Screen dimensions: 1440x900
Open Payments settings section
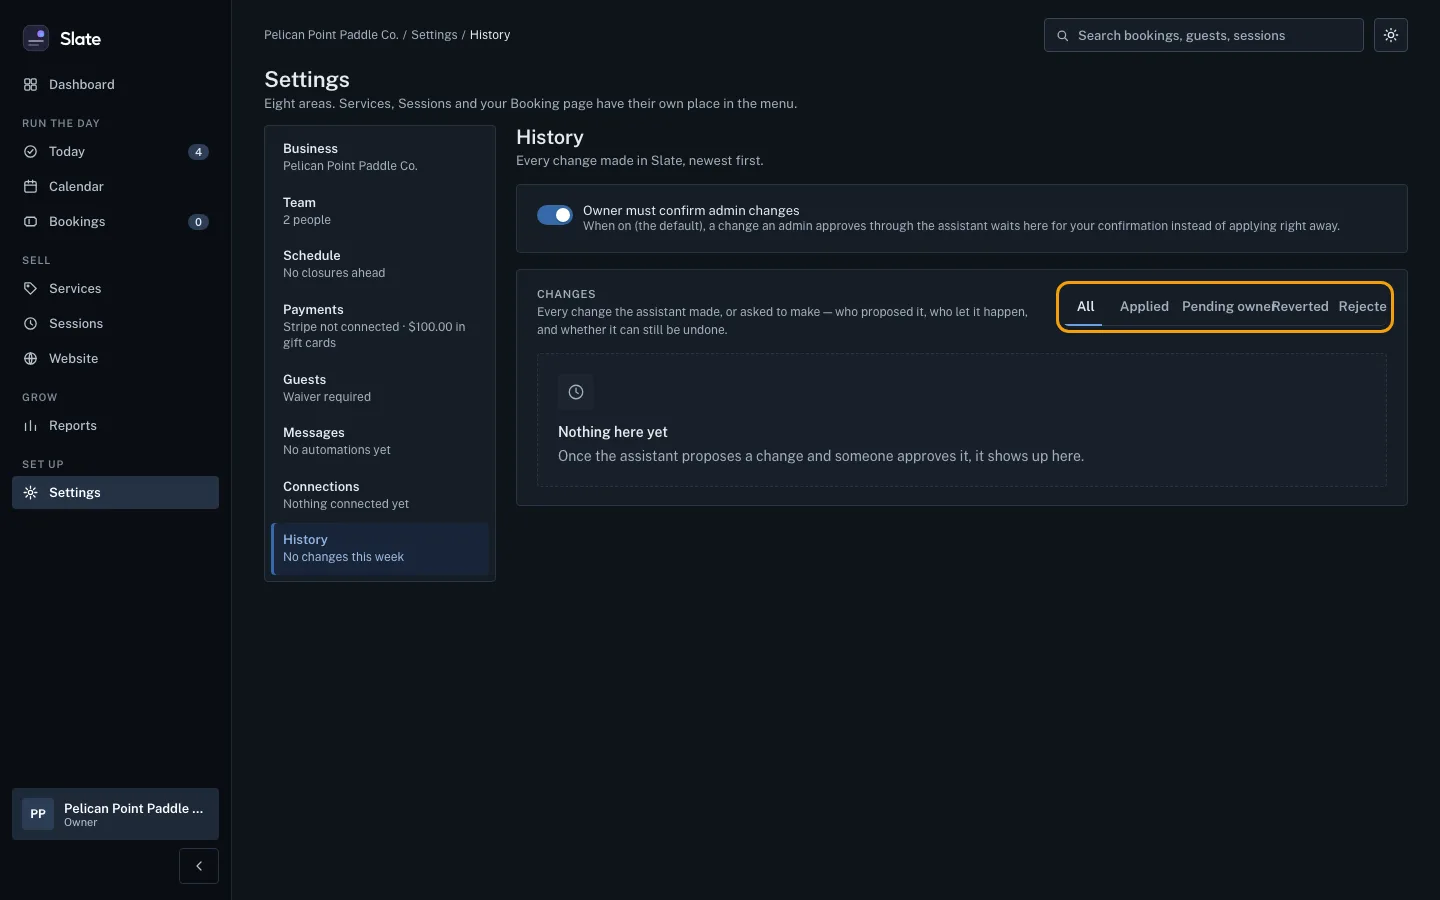point(380,326)
